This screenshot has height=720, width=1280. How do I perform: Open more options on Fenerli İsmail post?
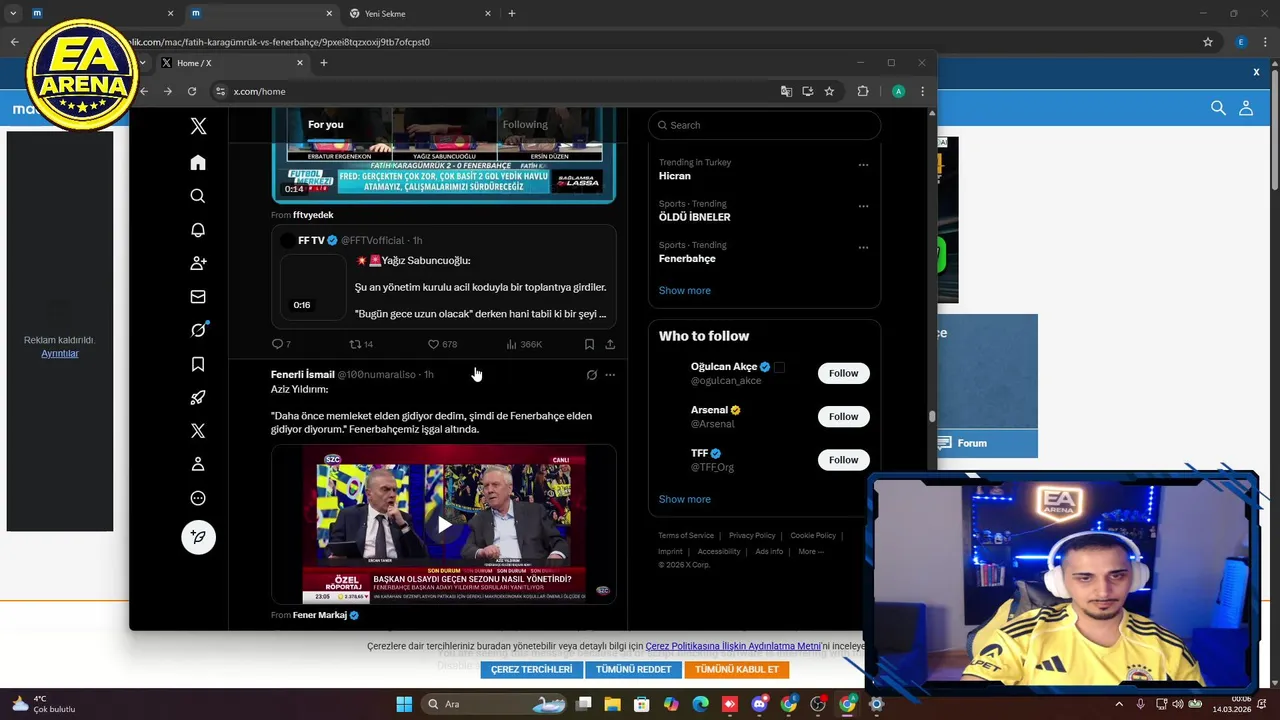tap(610, 375)
